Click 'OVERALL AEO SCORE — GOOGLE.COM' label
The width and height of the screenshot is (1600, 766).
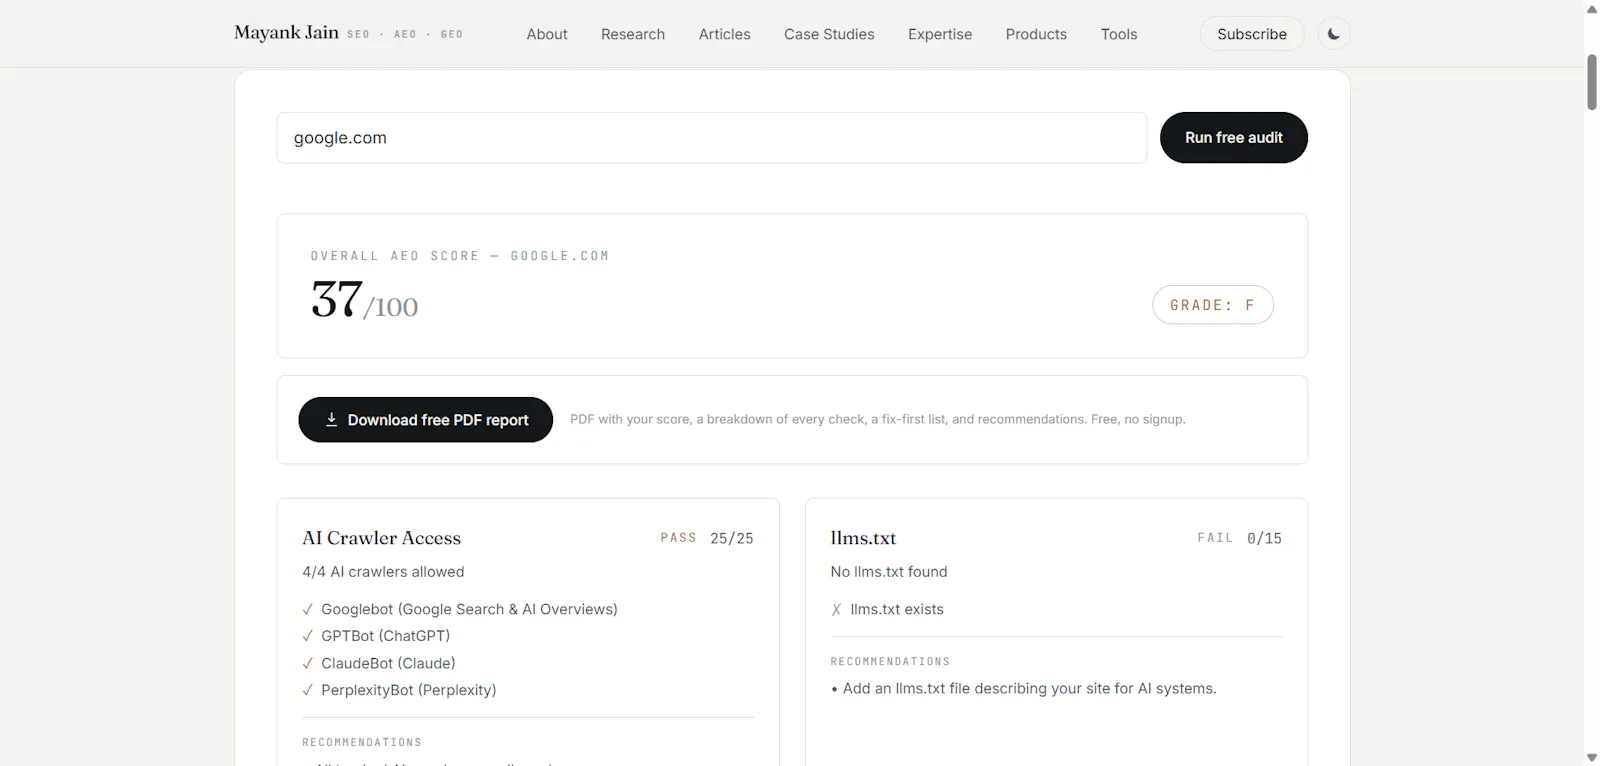click(x=460, y=256)
